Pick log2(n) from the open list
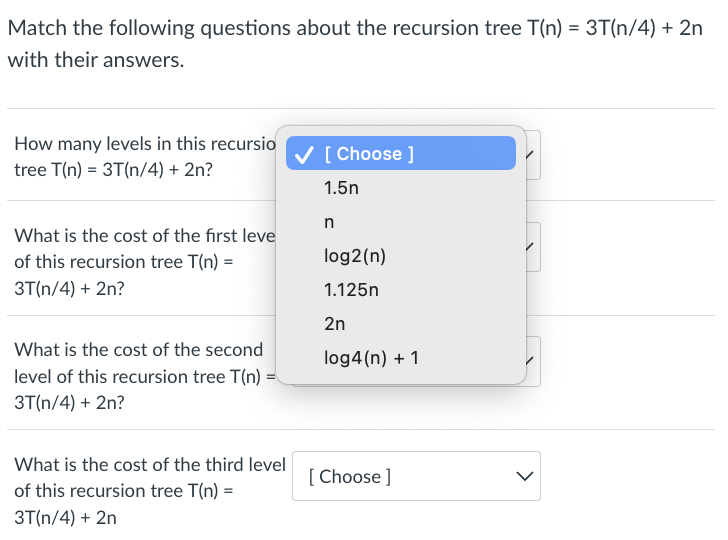Screen dimensions: 728x540 (x=355, y=255)
